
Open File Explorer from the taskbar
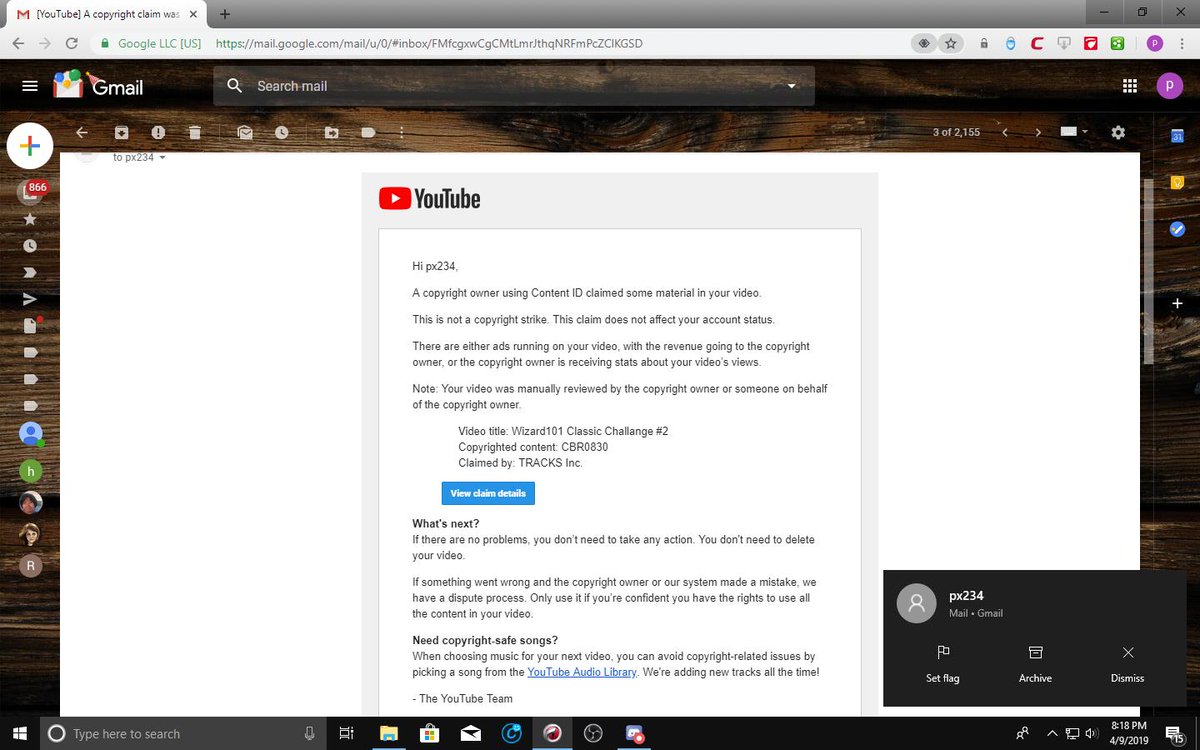[x=388, y=733]
